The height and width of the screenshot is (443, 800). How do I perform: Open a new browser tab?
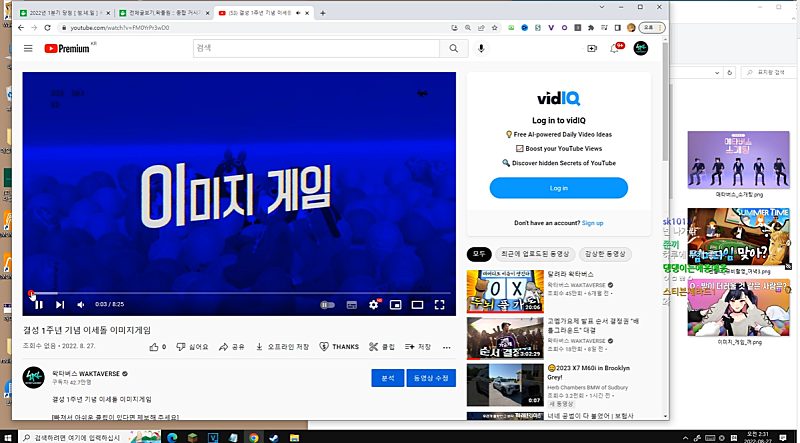point(322,13)
